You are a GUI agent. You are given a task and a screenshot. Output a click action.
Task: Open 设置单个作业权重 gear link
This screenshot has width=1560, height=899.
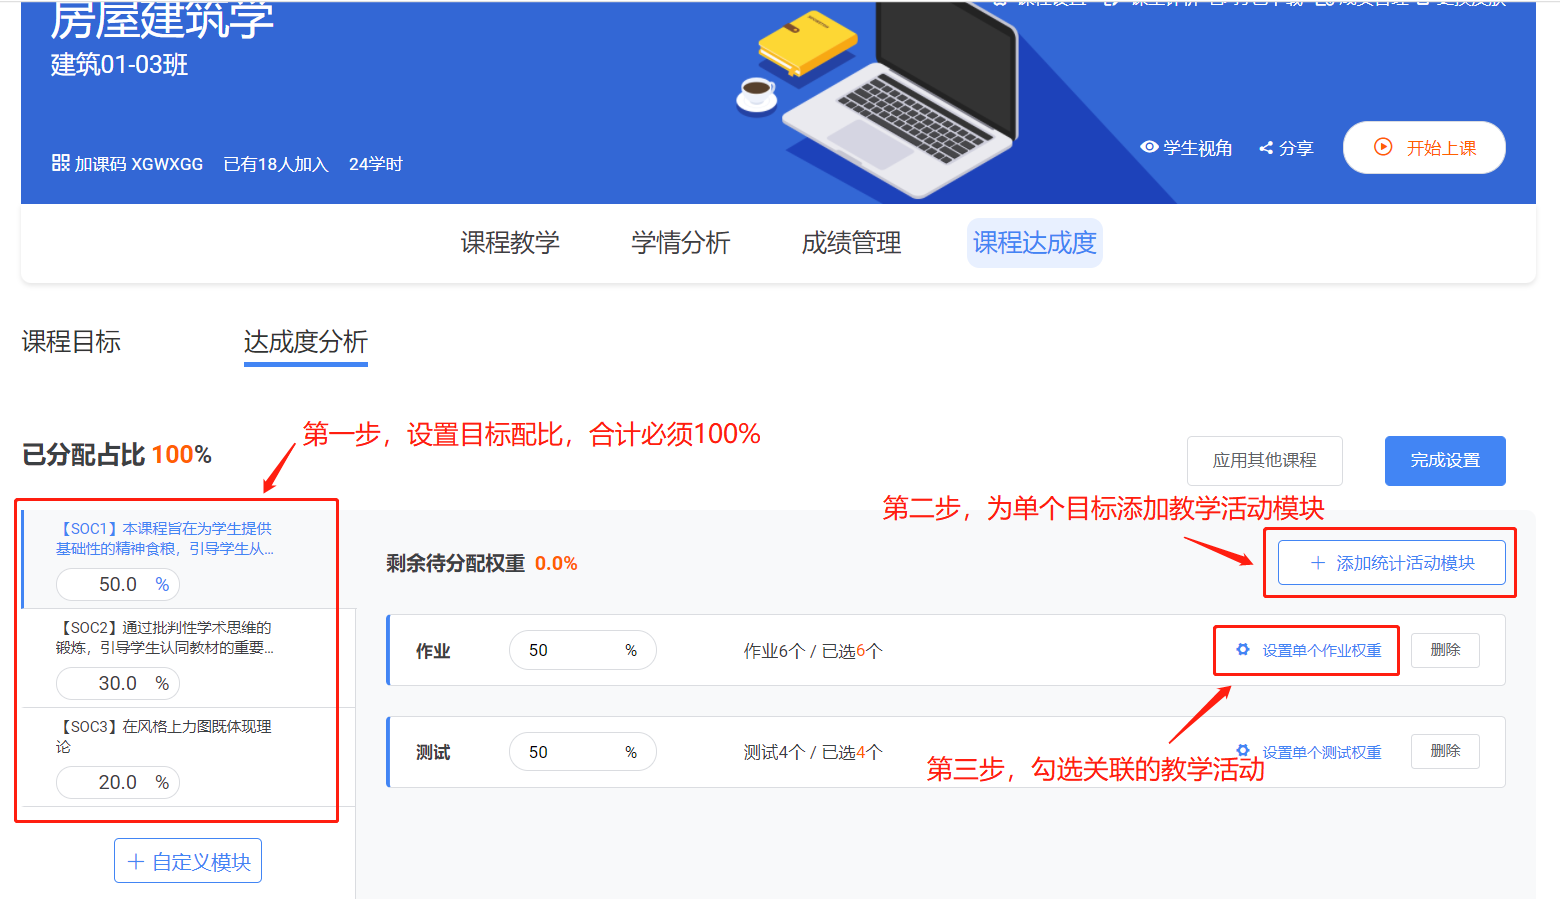coord(1310,650)
